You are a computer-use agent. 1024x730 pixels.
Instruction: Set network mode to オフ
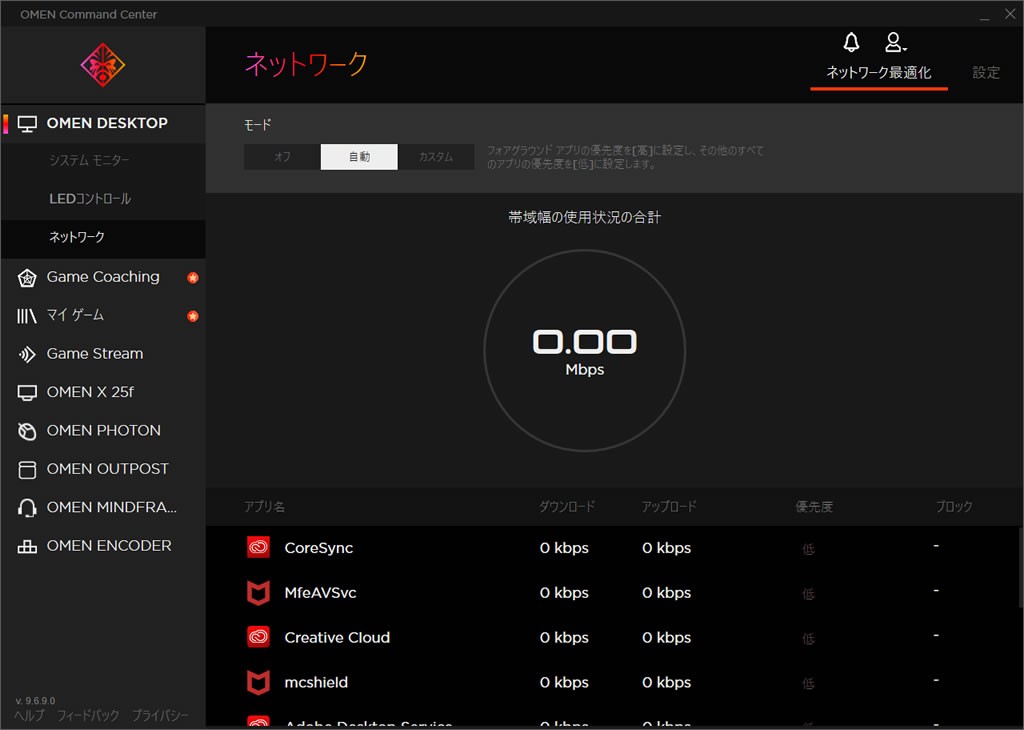click(x=282, y=157)
